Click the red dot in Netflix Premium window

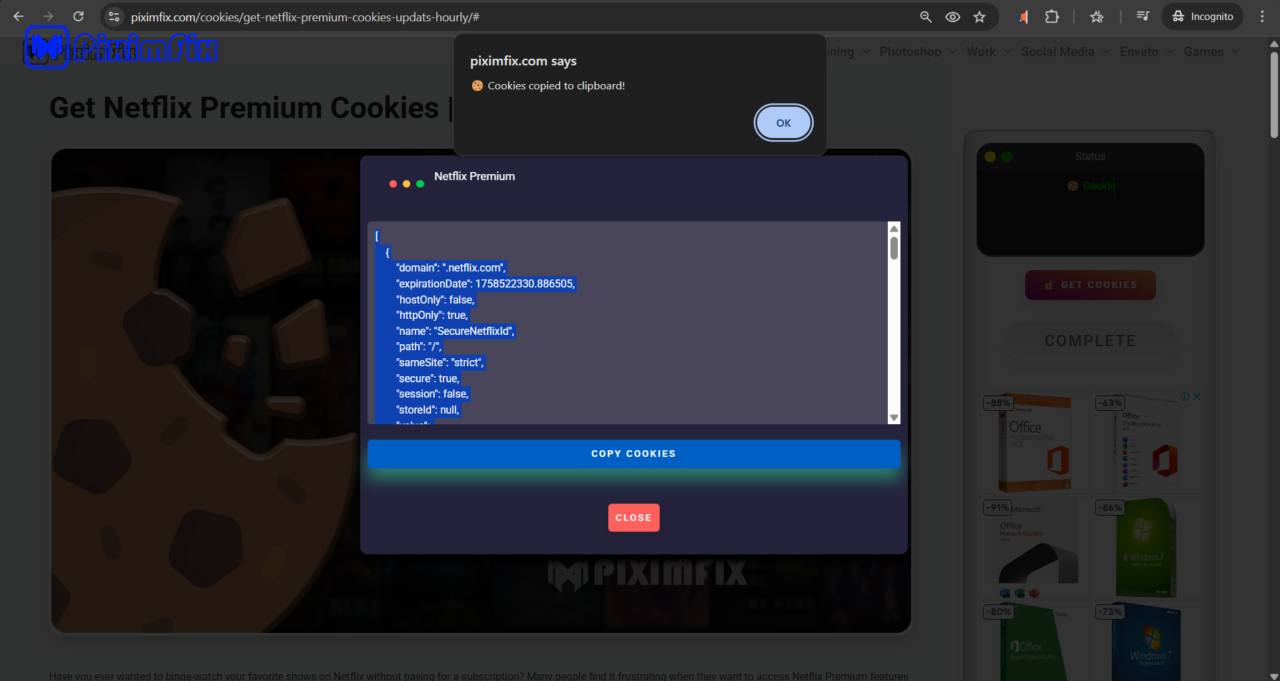[x=393, y=184]
